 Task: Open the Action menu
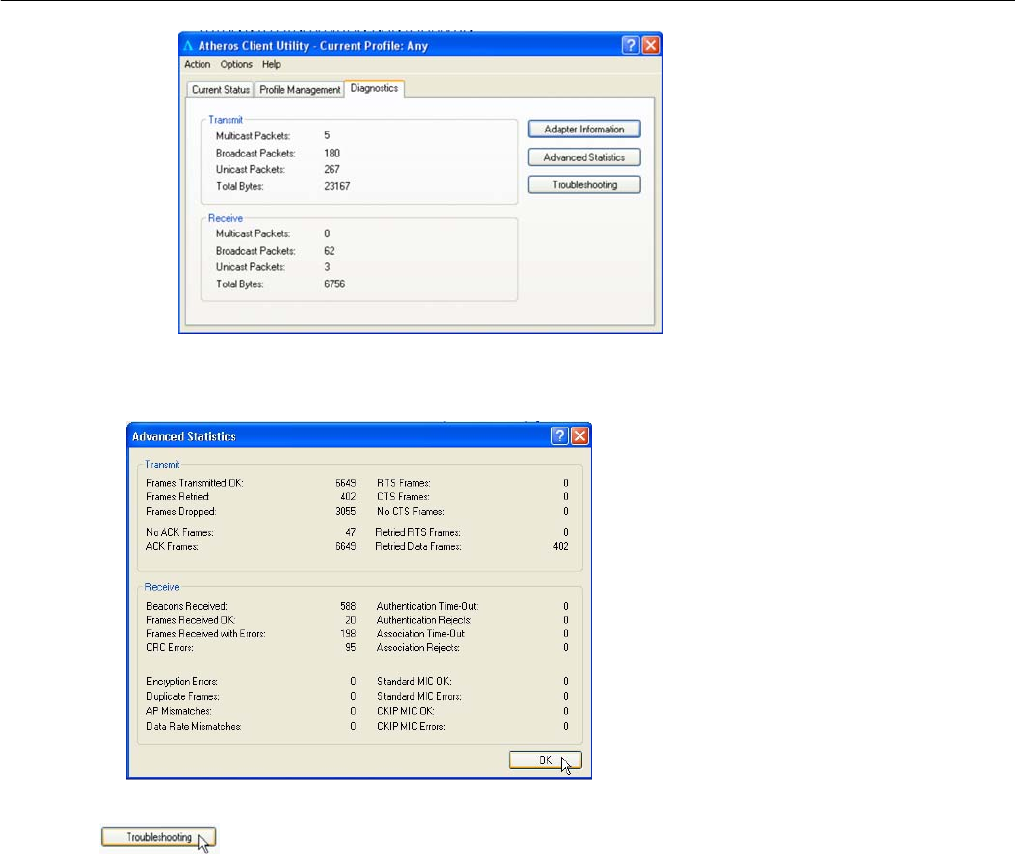pyautogui.click(x=197, y=64)
